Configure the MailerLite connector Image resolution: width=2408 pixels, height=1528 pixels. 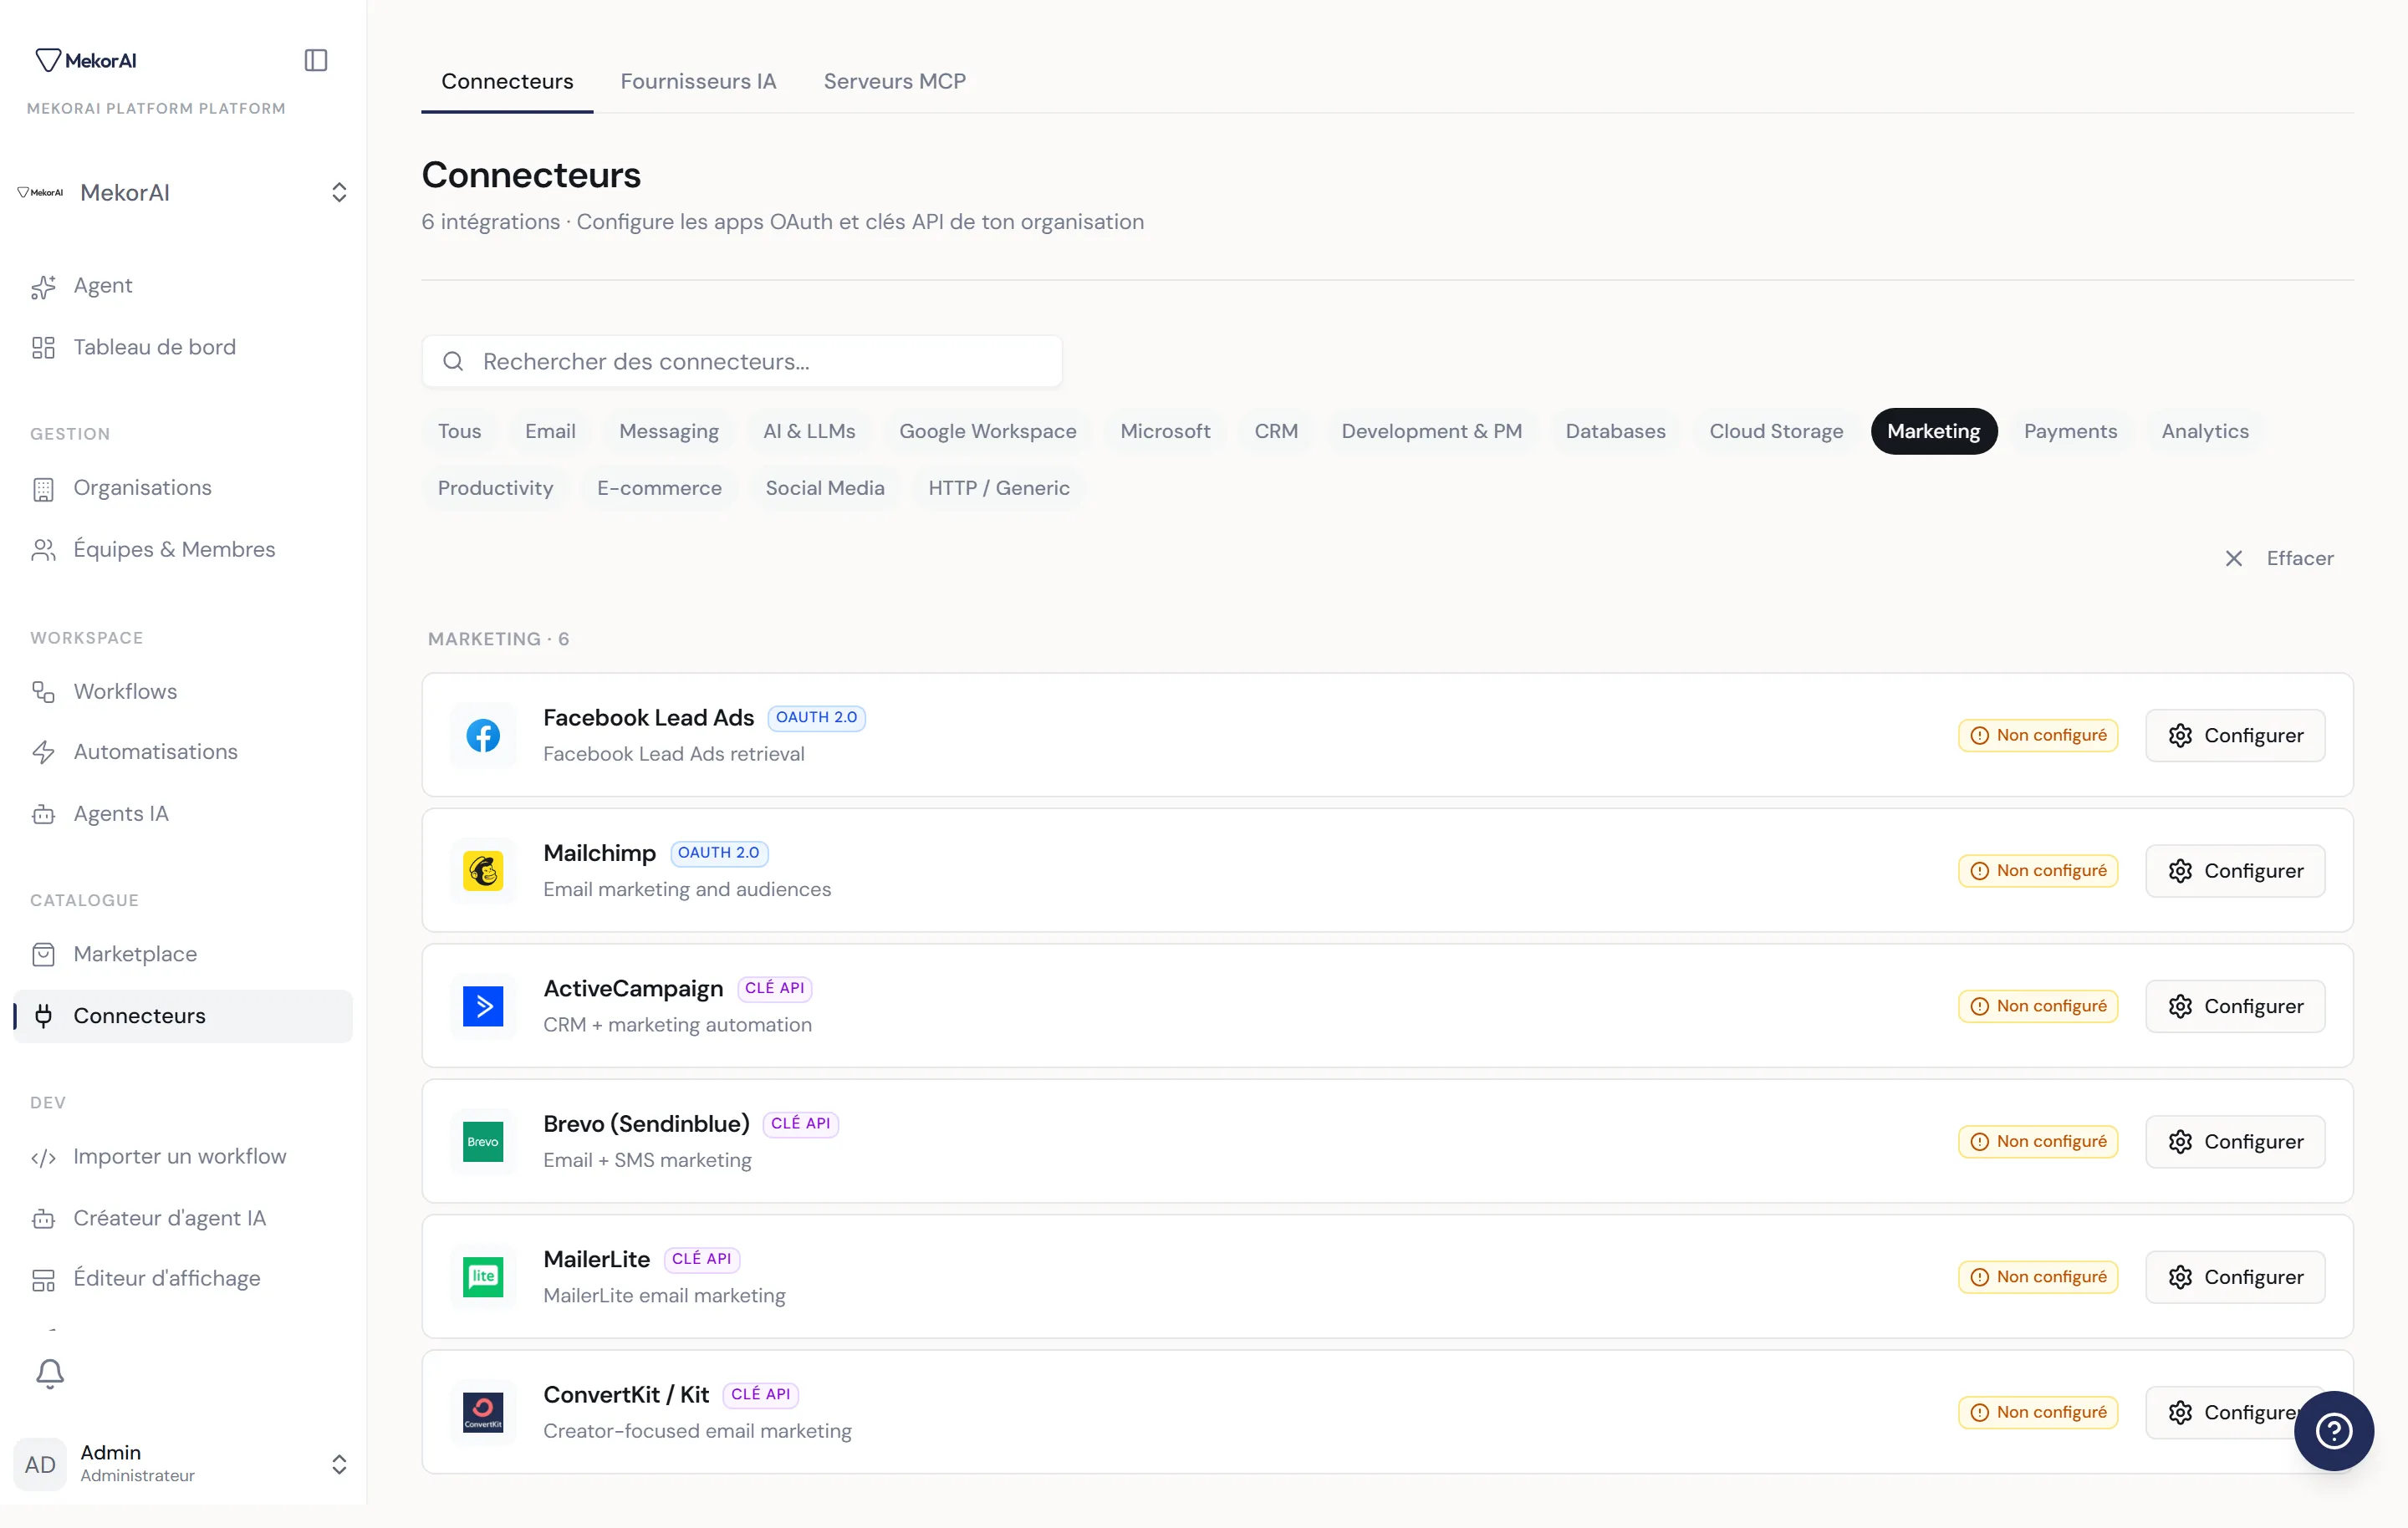pos(2235,1277)
